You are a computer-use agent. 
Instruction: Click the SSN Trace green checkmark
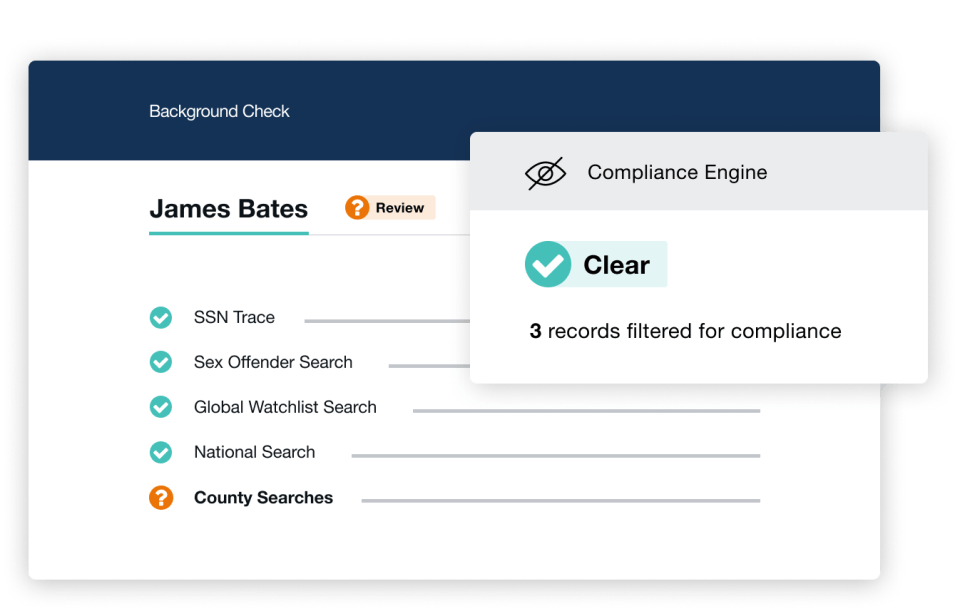[x=161, y=318]
